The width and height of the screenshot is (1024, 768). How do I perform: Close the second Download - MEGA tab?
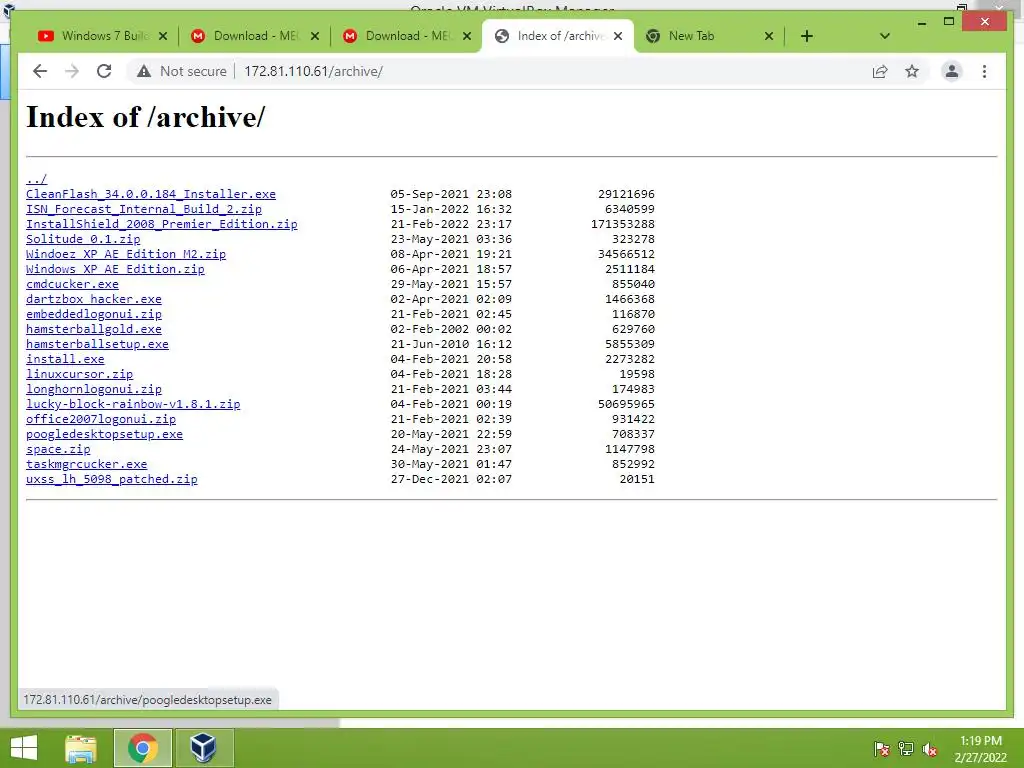467,36
